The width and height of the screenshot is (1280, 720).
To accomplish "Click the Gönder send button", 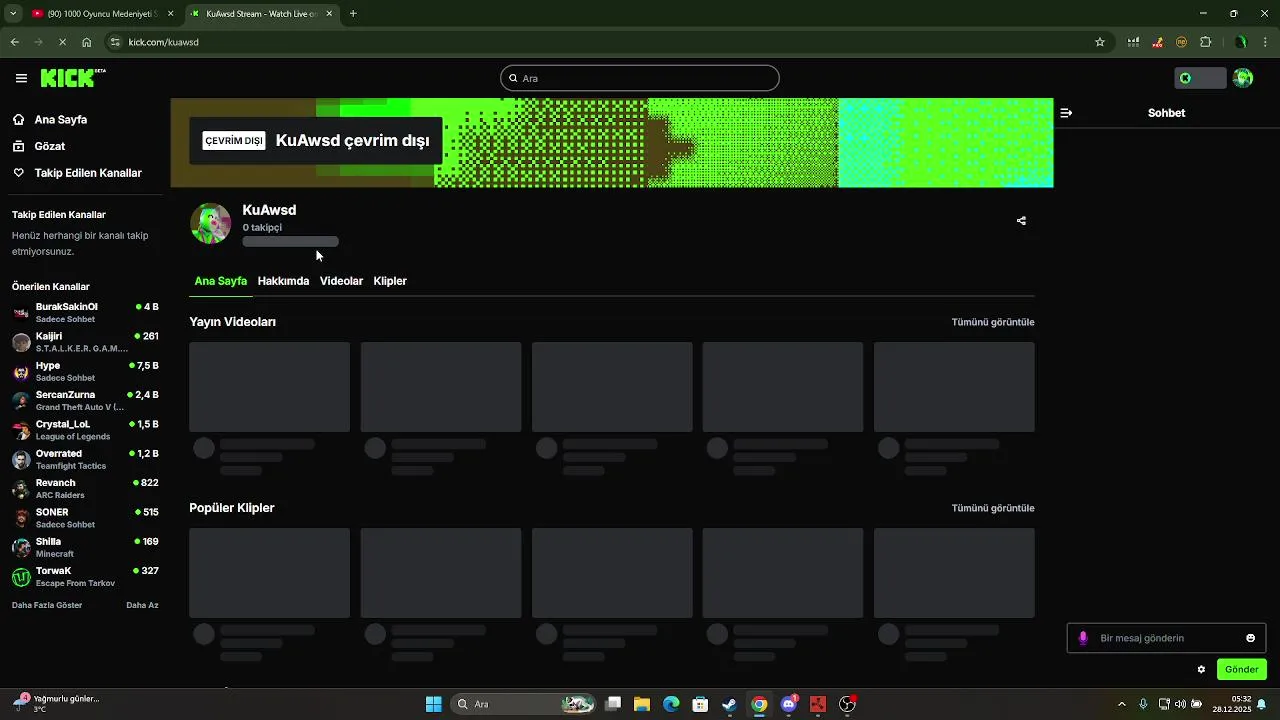I will 1242,669.
